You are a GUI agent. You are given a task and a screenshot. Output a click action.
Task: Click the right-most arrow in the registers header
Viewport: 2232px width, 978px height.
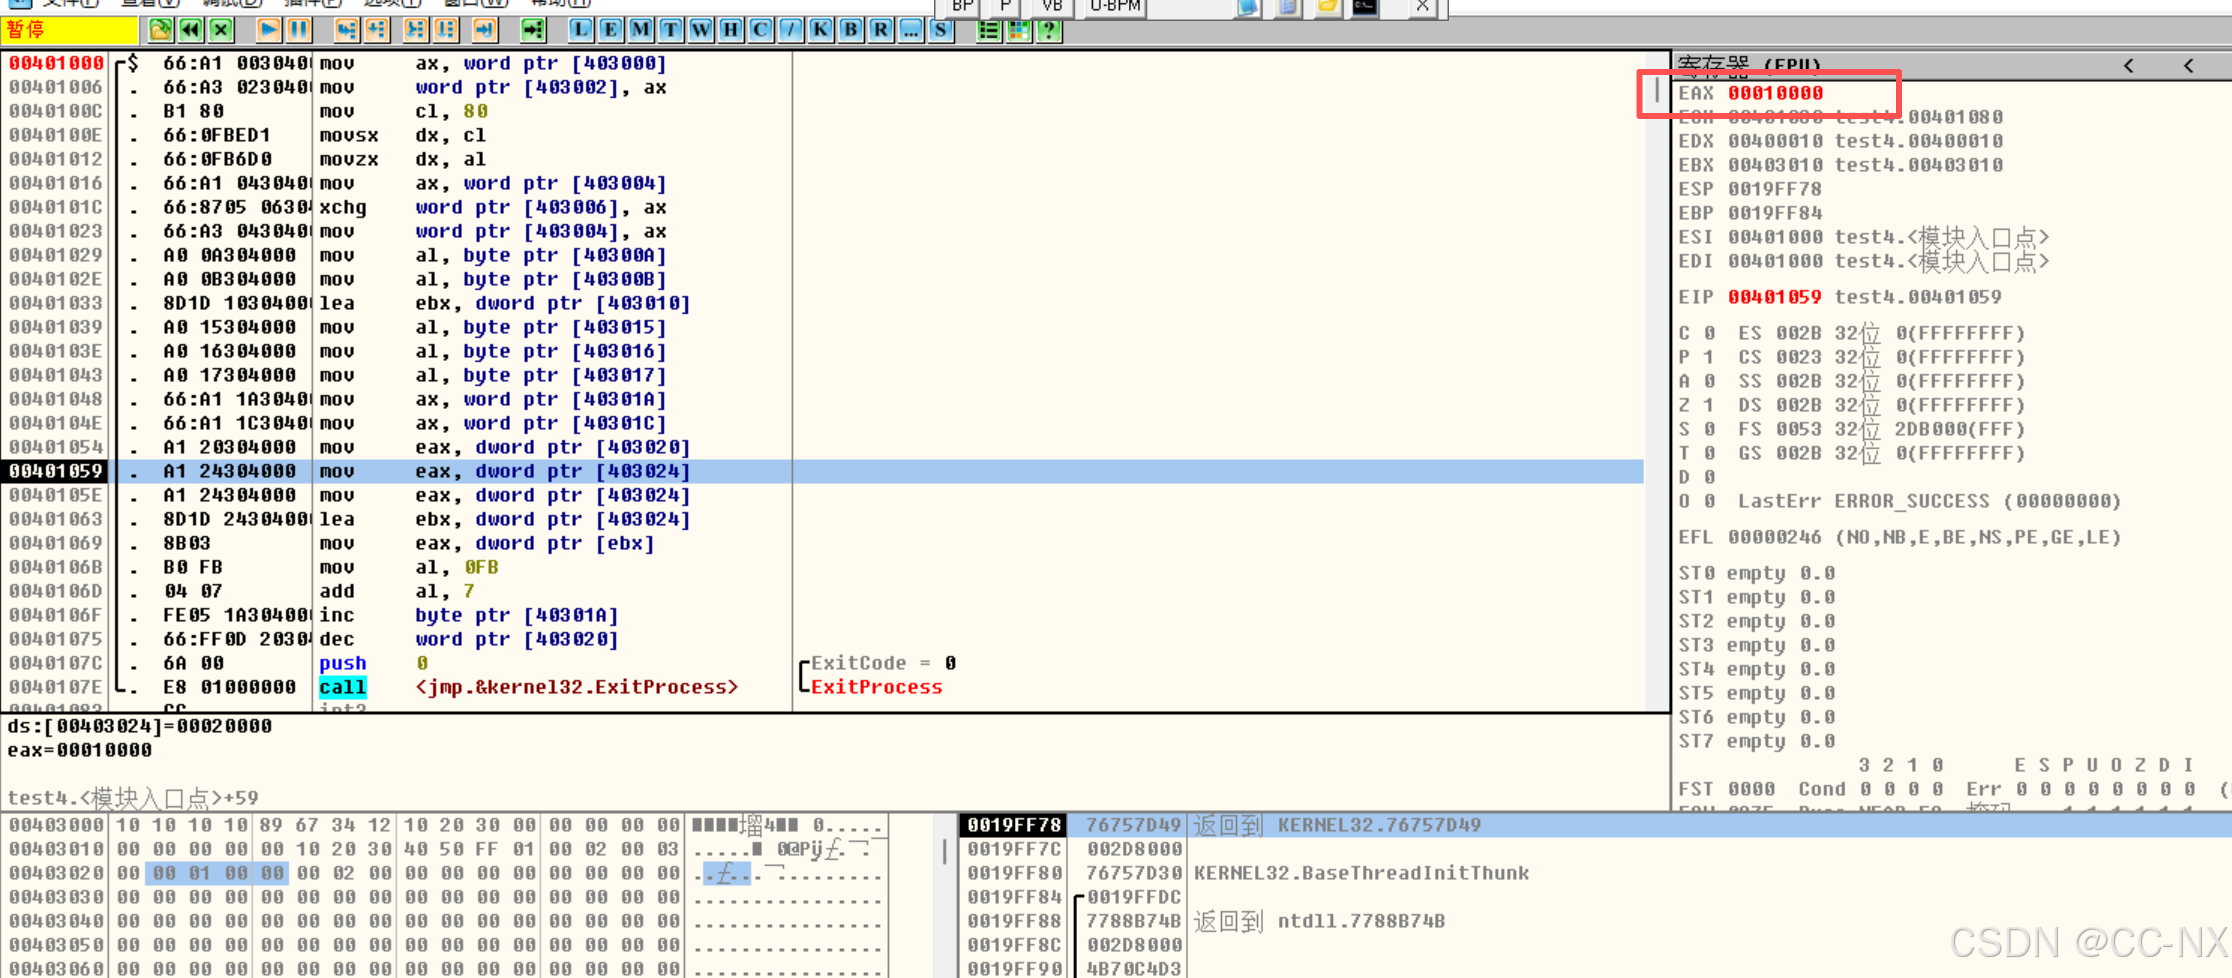(x=2189, y=66)
